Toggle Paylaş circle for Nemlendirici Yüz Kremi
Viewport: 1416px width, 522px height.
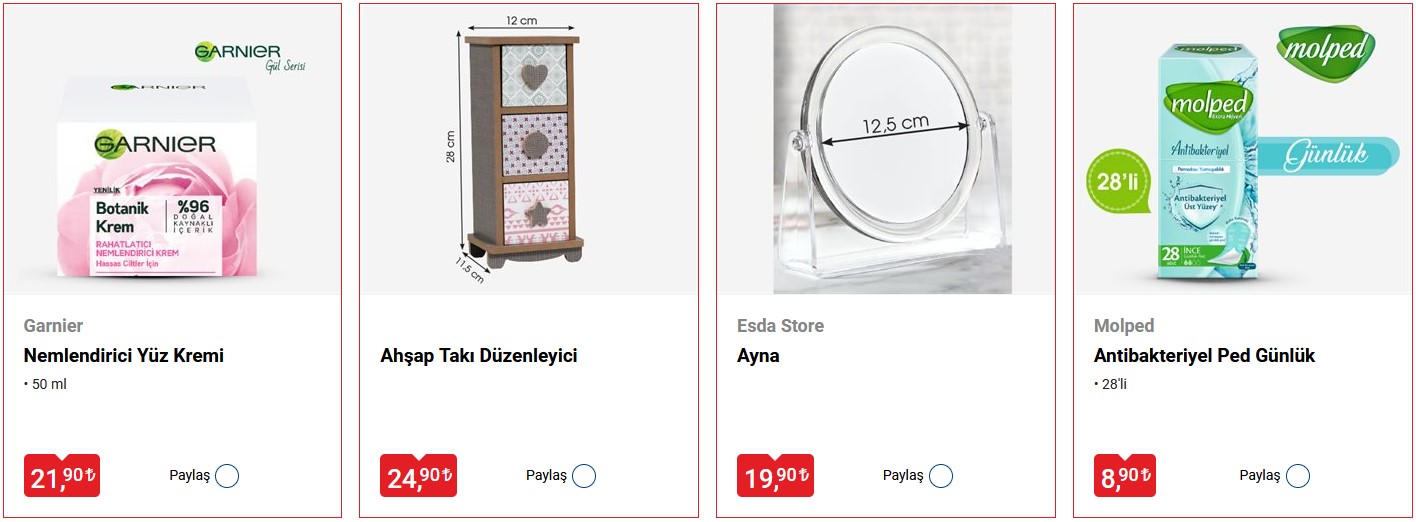pyautogui.click(x=227, y=476)
